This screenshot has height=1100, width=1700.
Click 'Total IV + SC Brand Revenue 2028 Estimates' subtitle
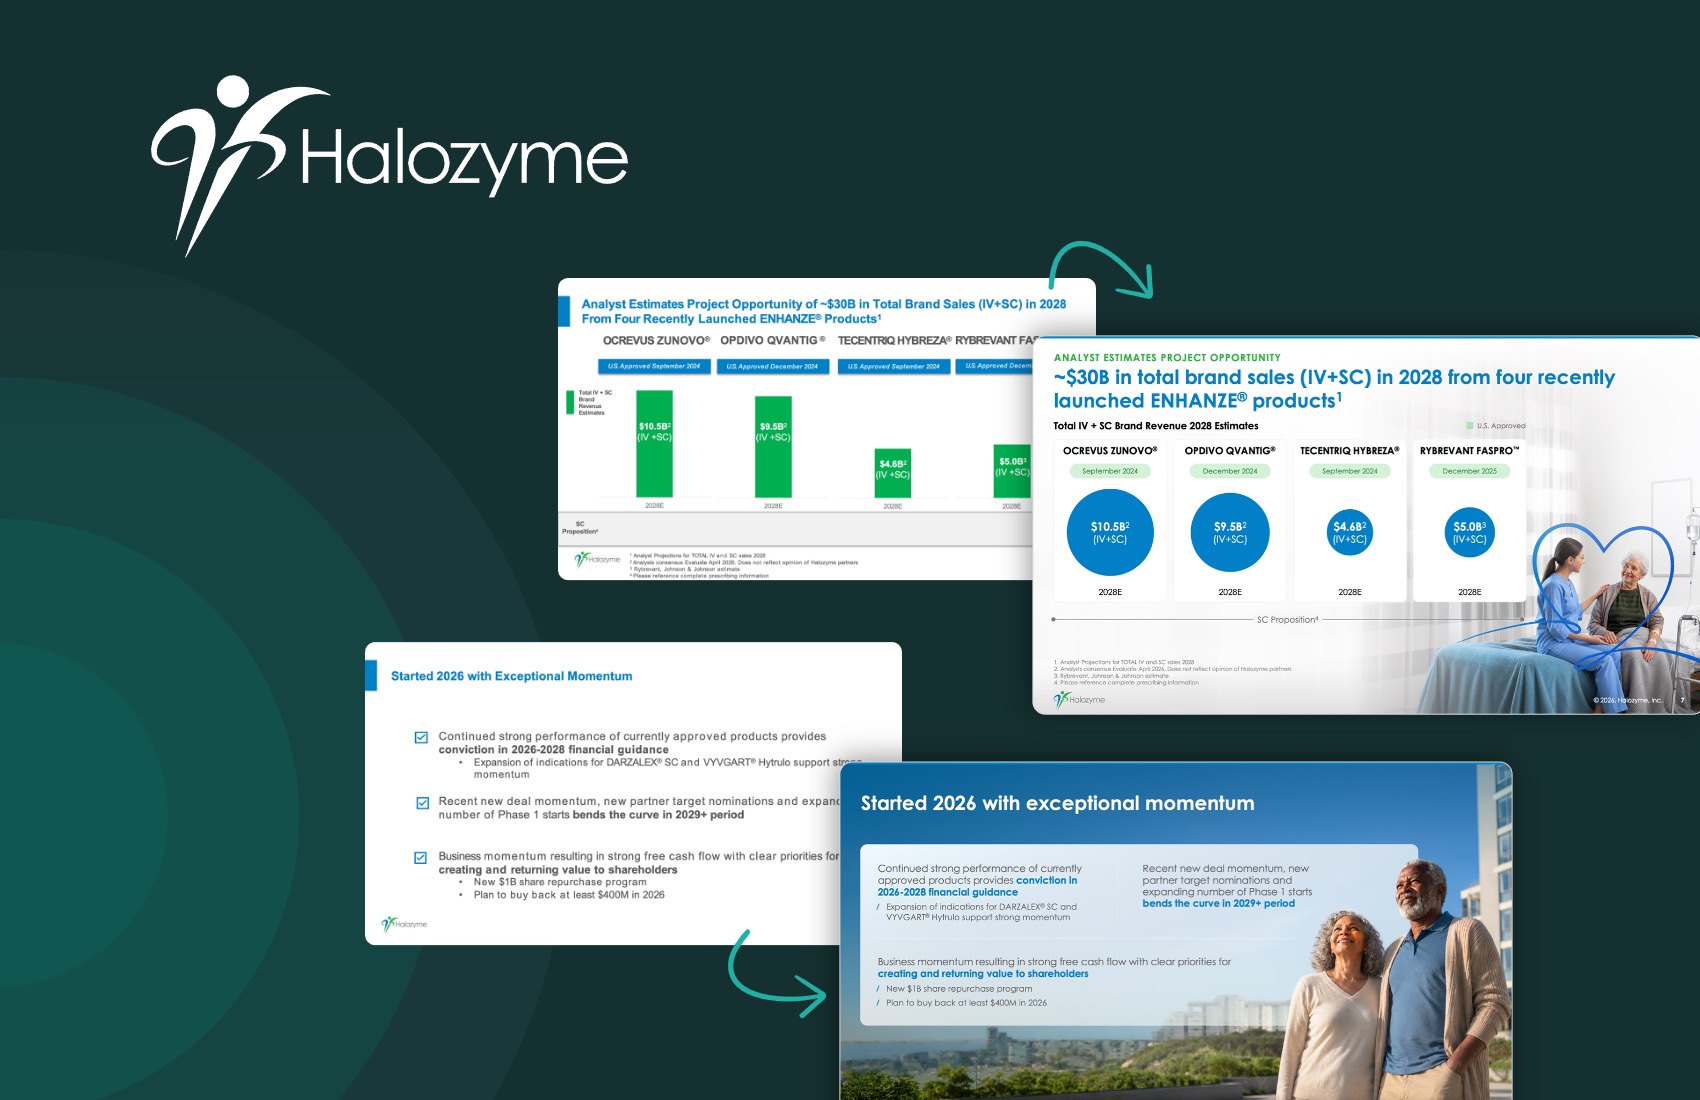tap(1155, 426)
